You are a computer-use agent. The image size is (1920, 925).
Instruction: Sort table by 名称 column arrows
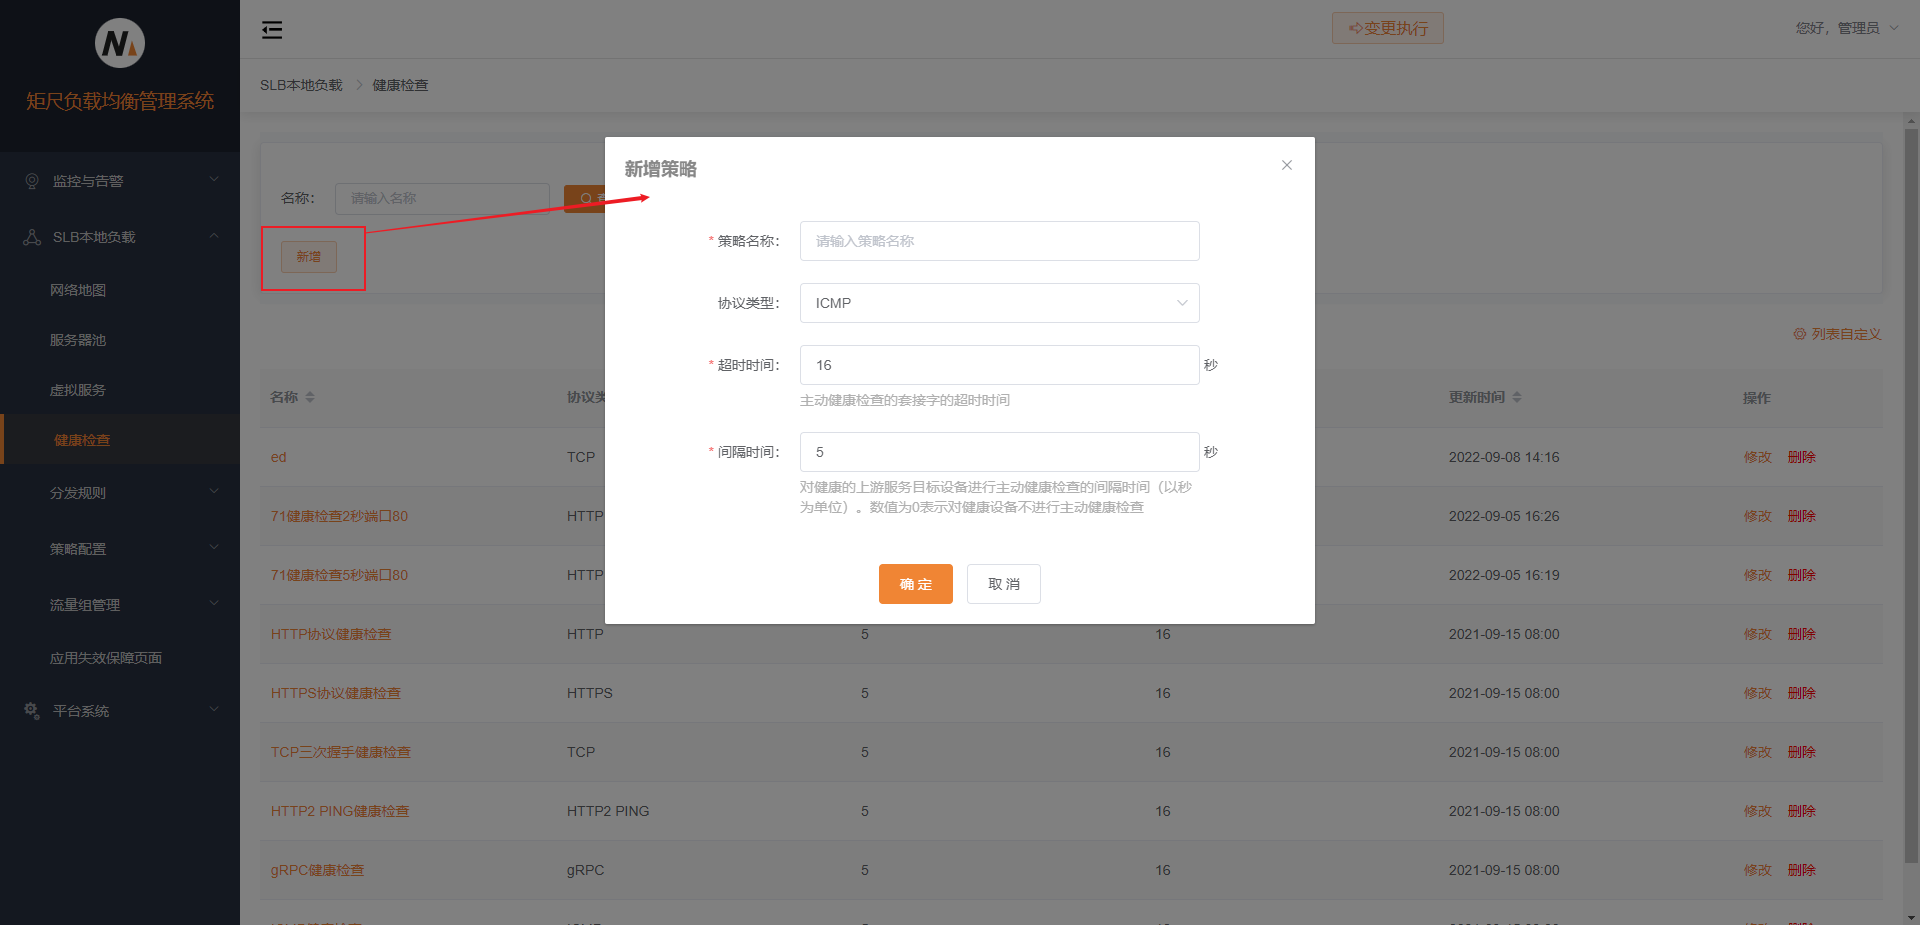click(310, 397)
